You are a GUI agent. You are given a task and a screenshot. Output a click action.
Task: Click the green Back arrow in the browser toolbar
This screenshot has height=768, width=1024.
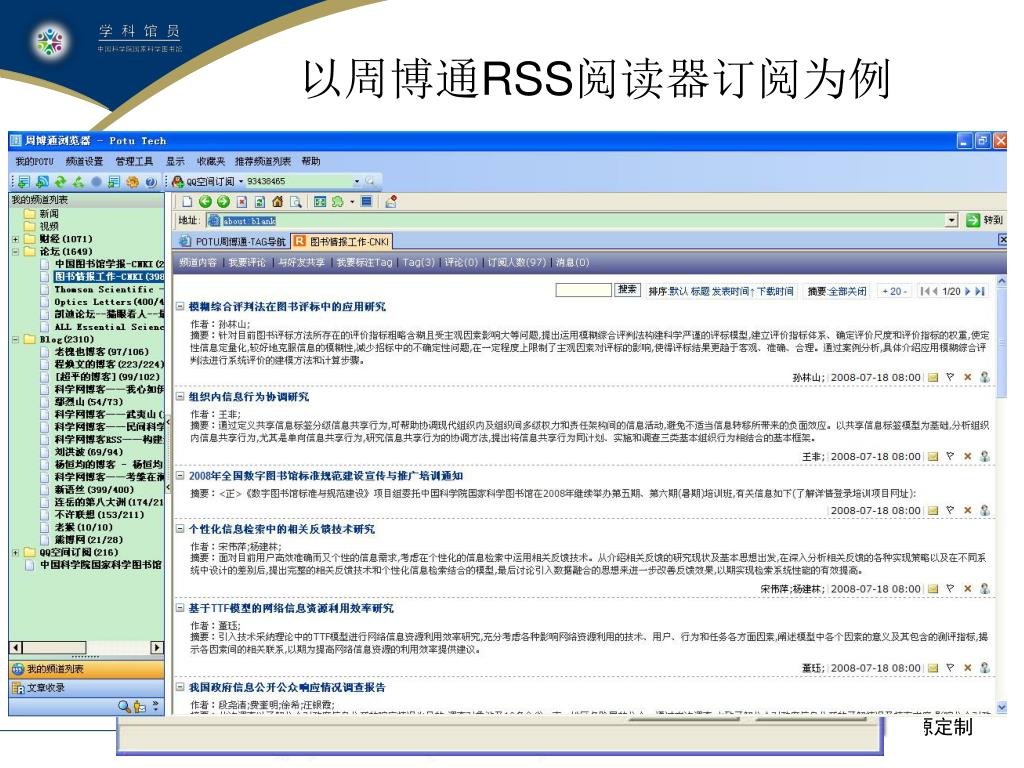204,202
